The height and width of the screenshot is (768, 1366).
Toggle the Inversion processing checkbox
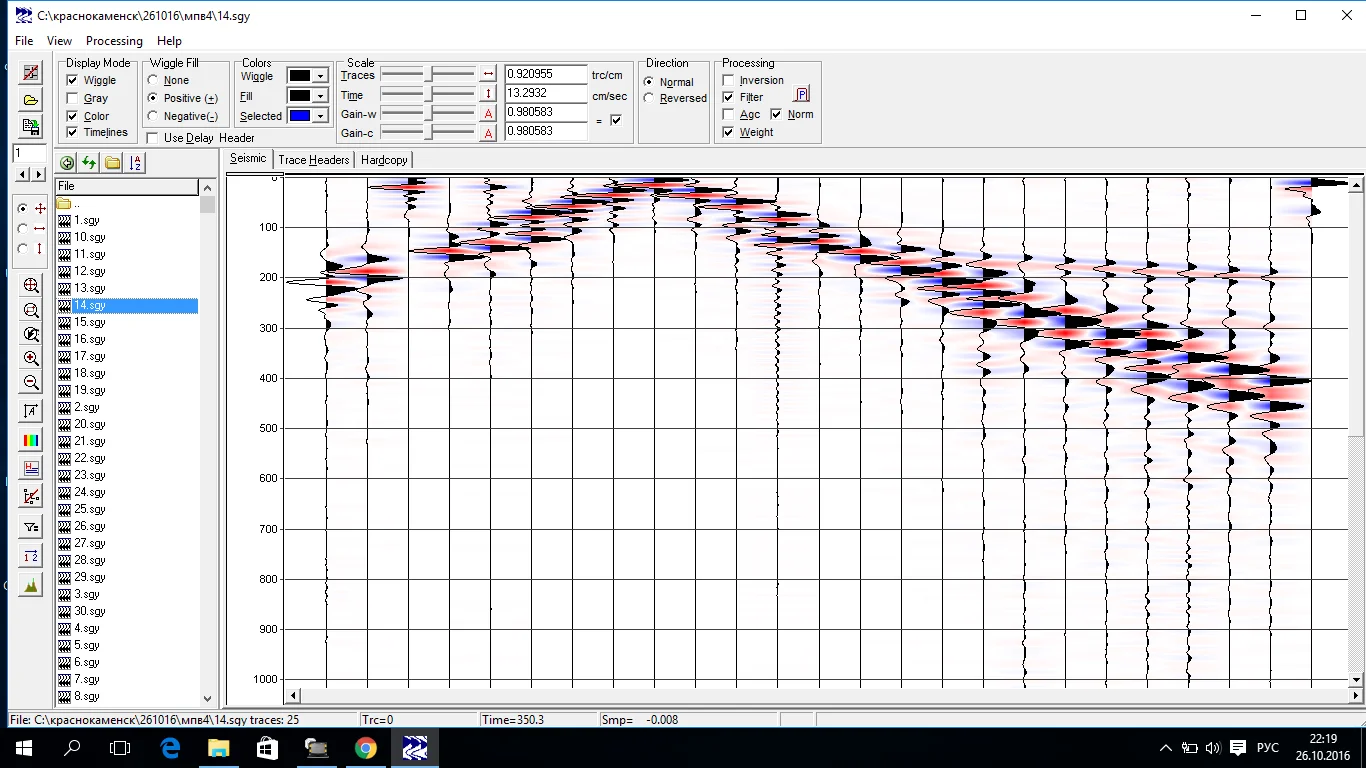click(x=728, y=80)
